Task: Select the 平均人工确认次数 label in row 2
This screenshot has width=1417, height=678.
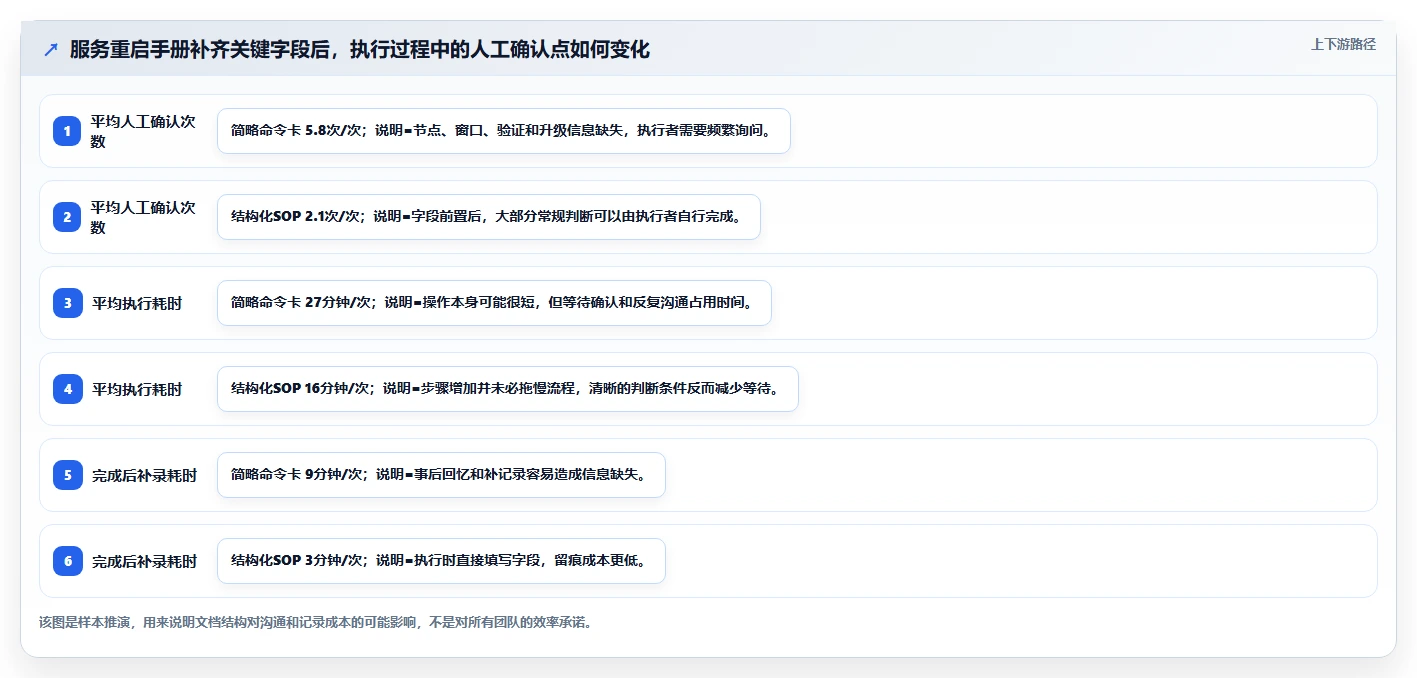Action: coord(143,217)
